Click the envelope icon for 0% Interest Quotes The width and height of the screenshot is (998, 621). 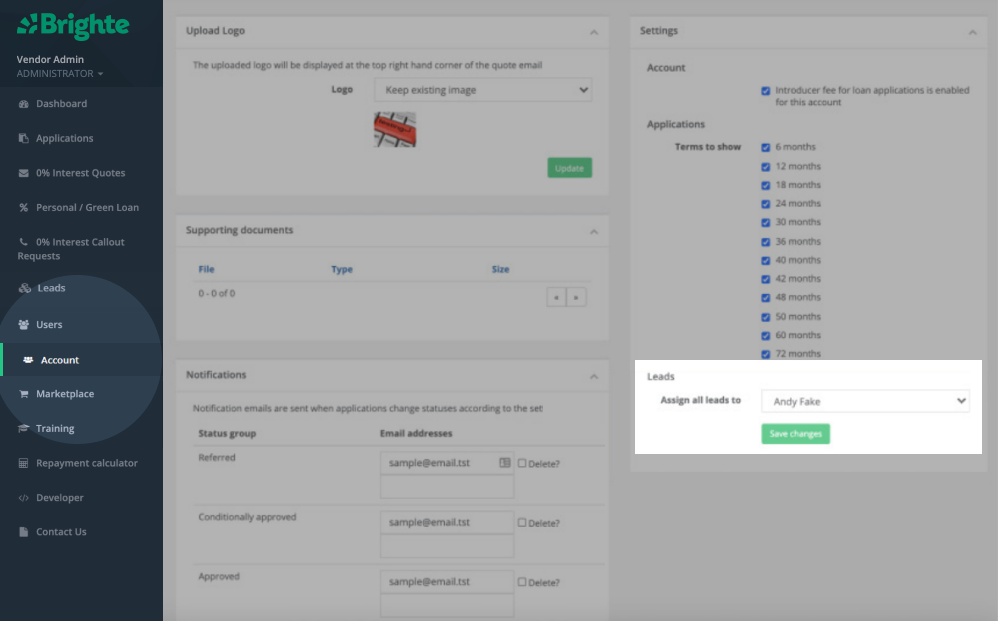pyautogui.click(x=24, y=173)
